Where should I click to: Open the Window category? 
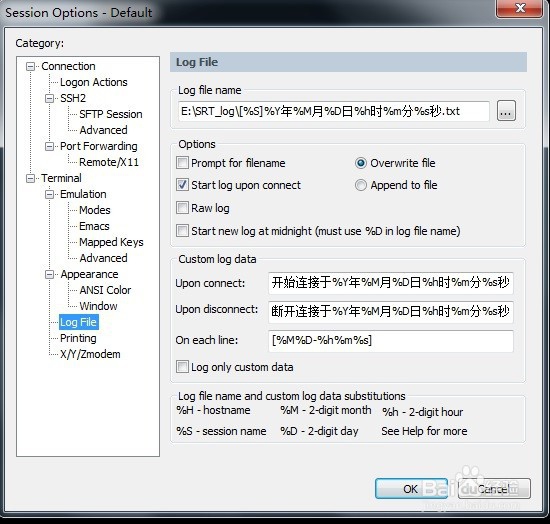pos(98,306)
